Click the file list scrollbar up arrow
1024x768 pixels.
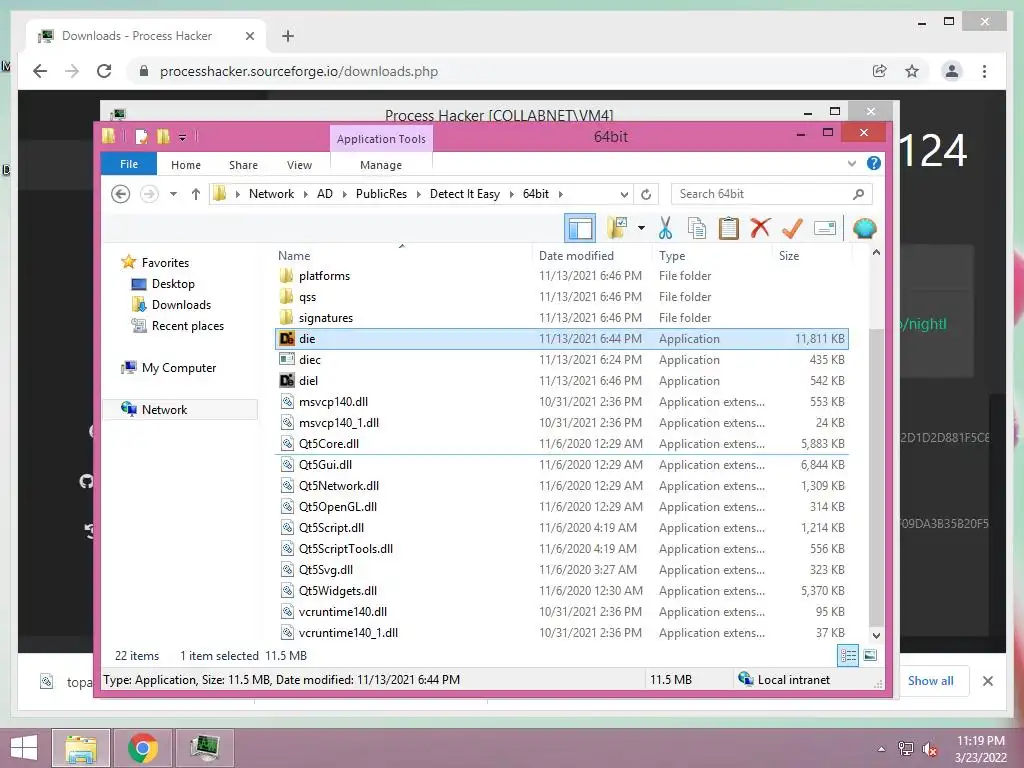tap(876, 253)
